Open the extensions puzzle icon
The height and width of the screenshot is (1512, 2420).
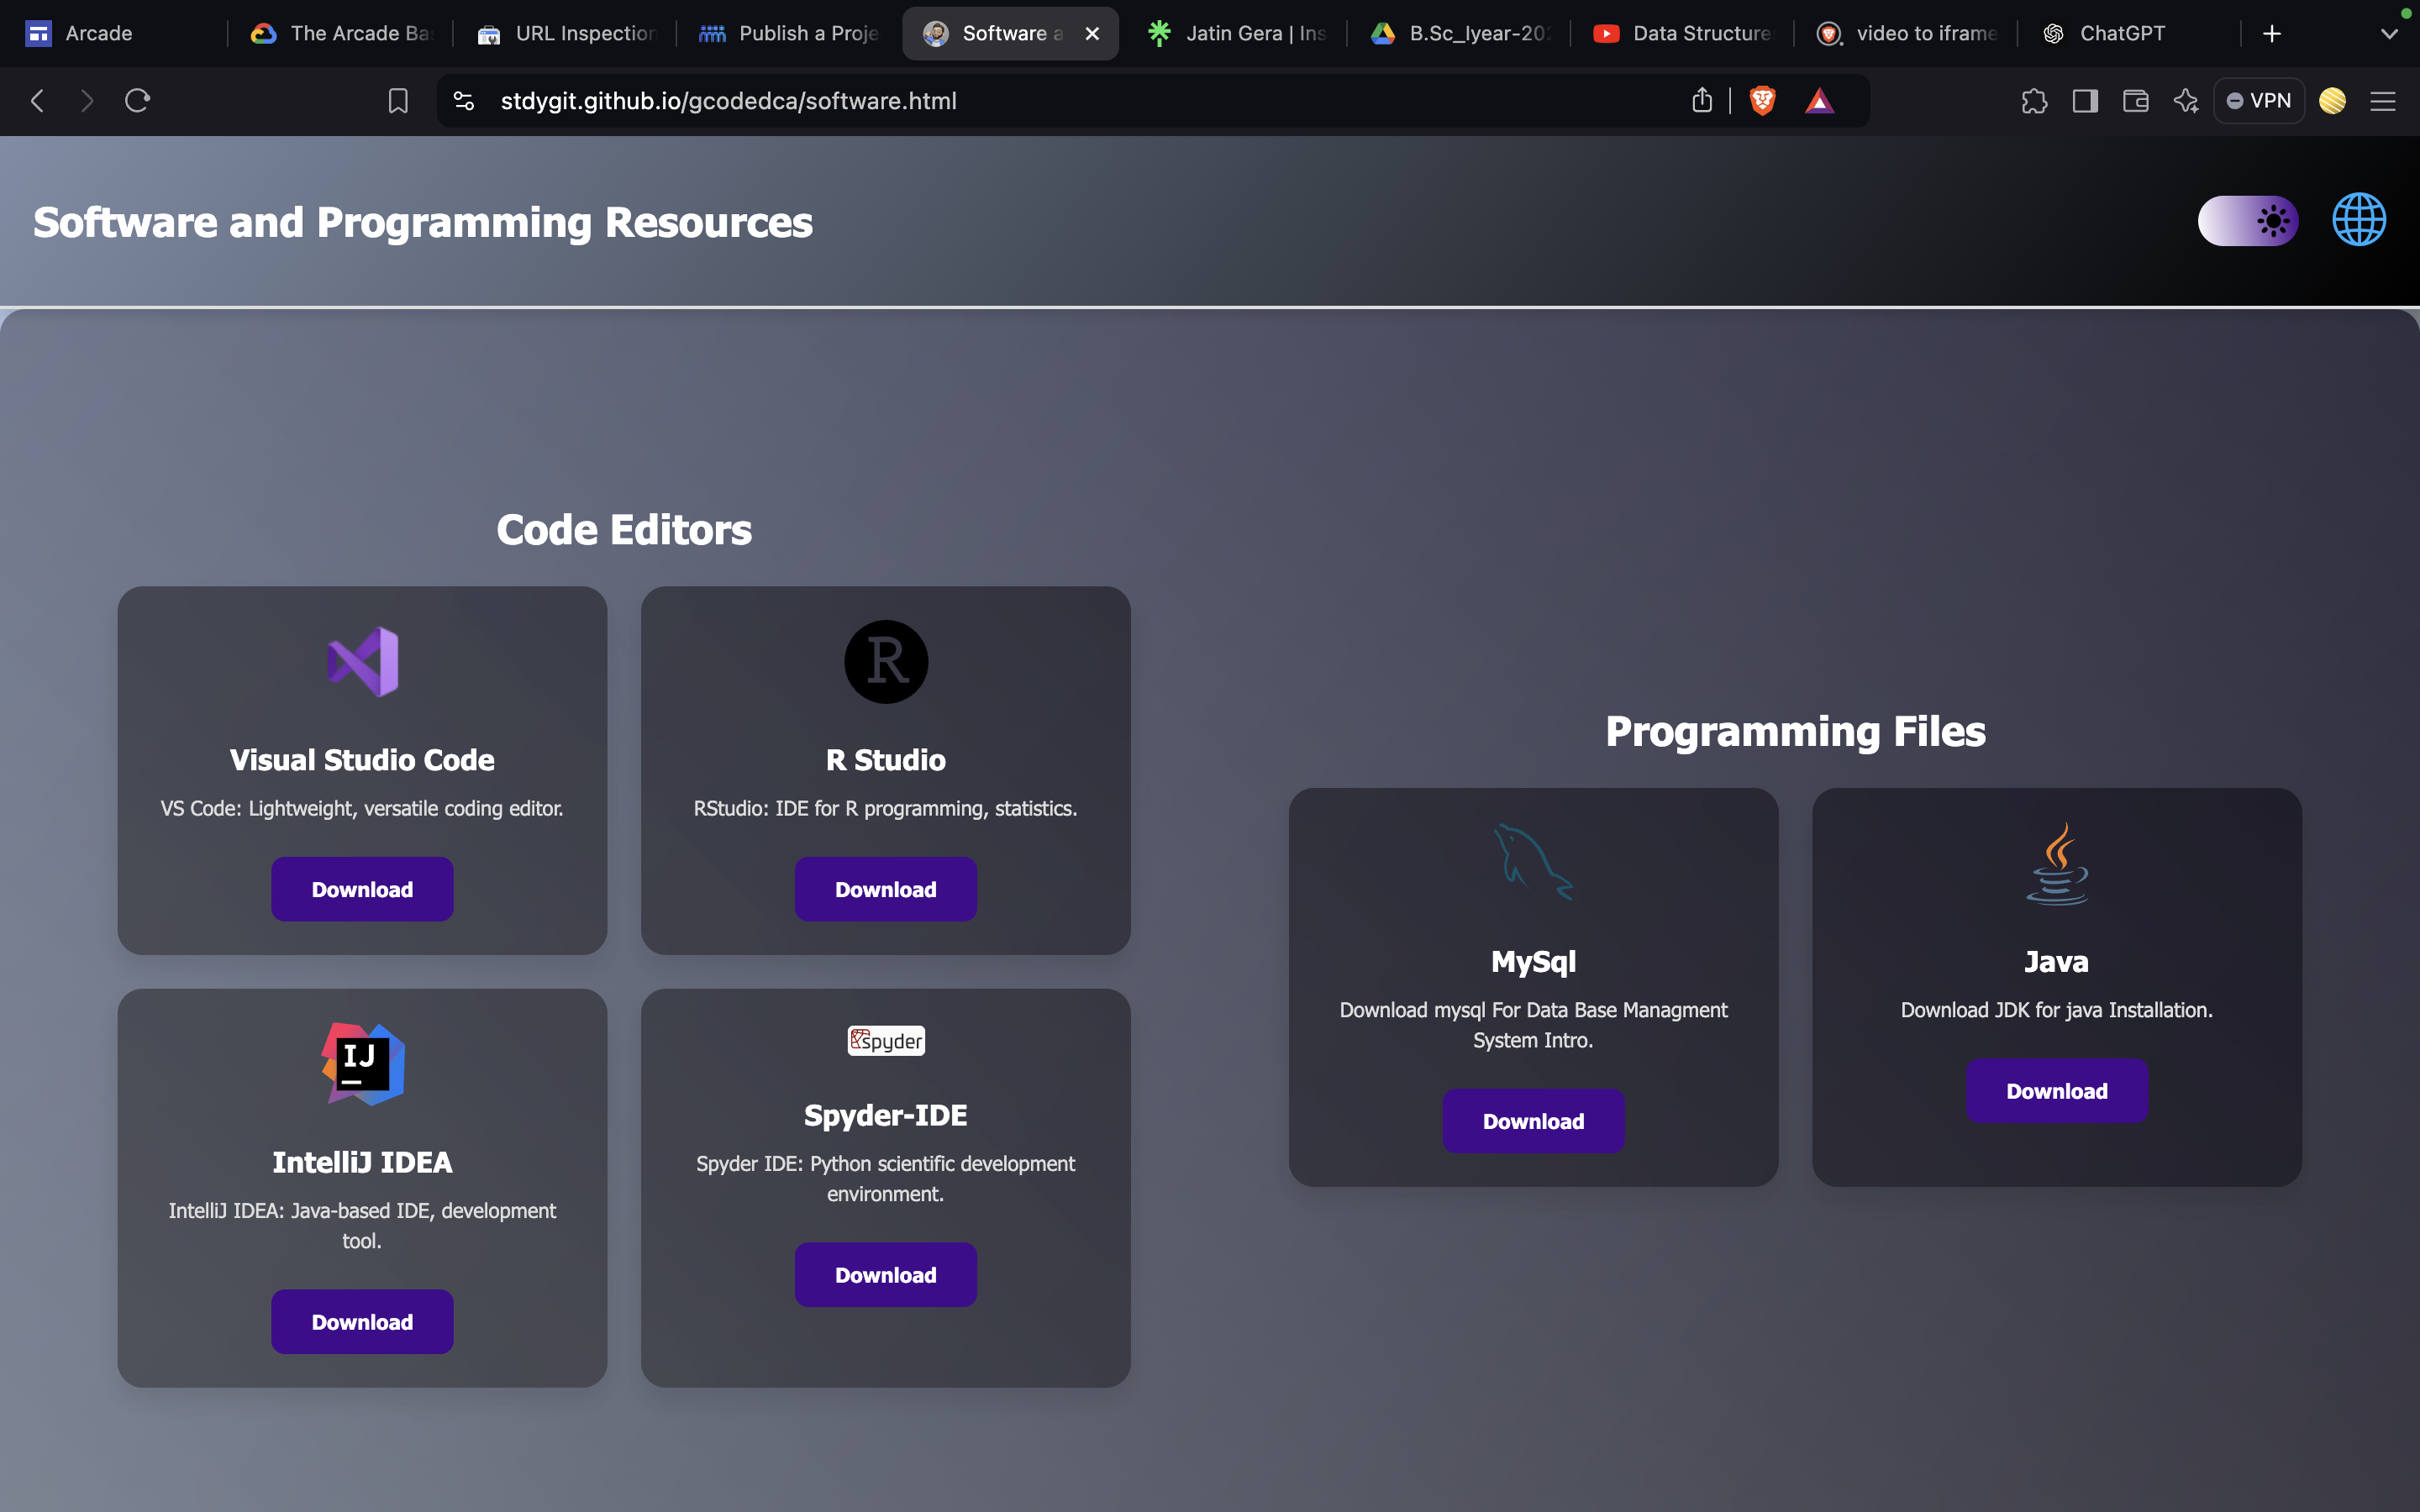click(x=2034, y=101)
